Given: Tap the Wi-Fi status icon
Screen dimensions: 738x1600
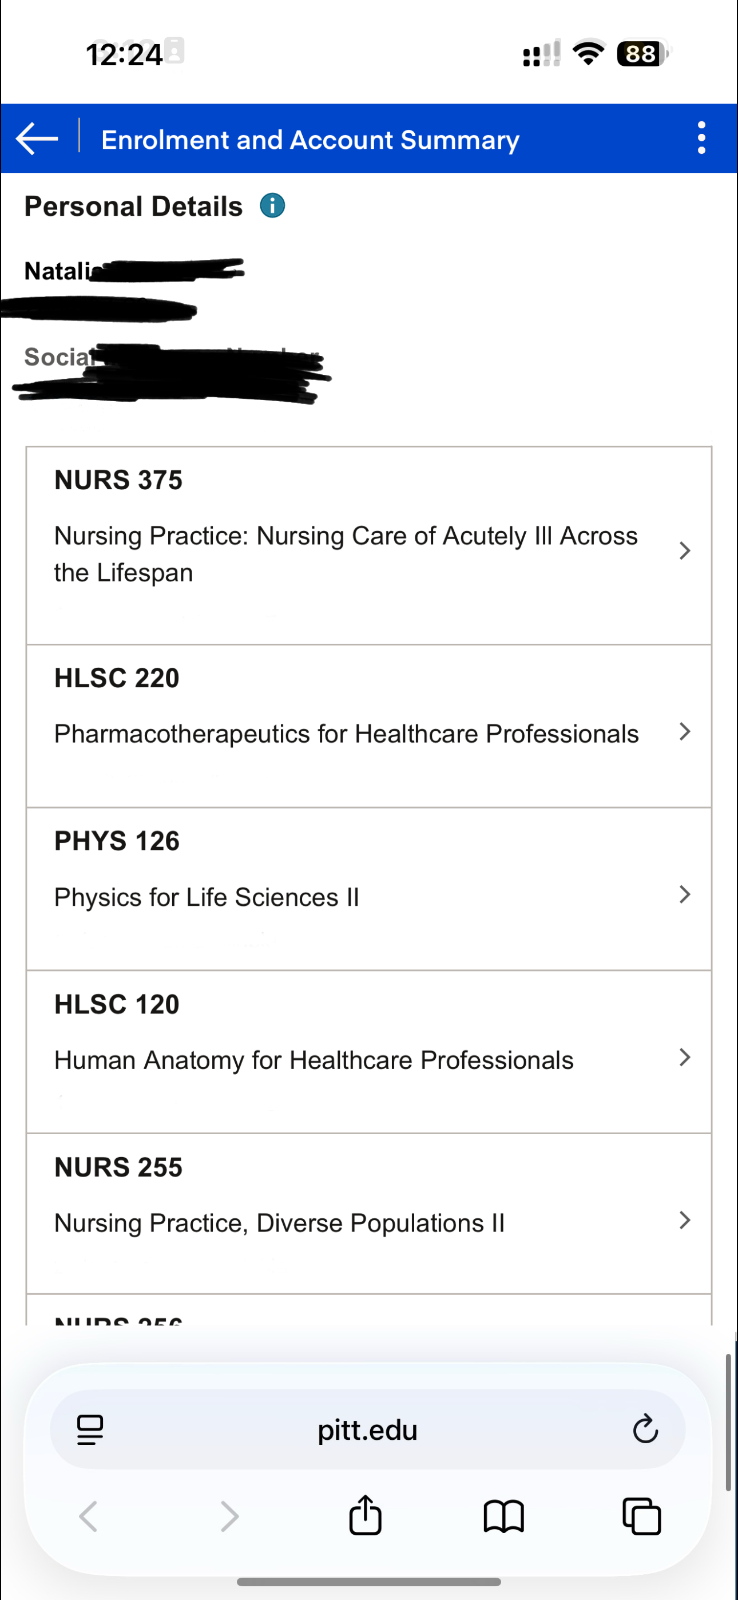Looking at the screenshot, I should pyautogui.click(x=590, y=53).
